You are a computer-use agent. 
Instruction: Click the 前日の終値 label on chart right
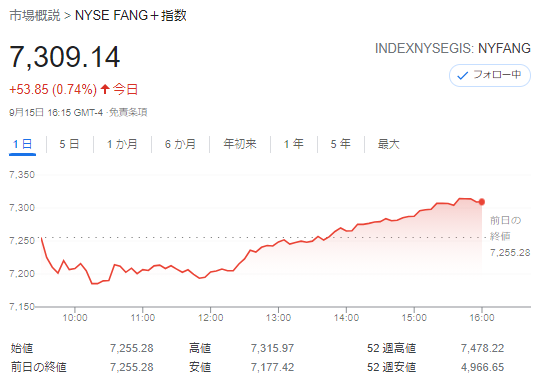pyautogui.click(x=505, y=228)
